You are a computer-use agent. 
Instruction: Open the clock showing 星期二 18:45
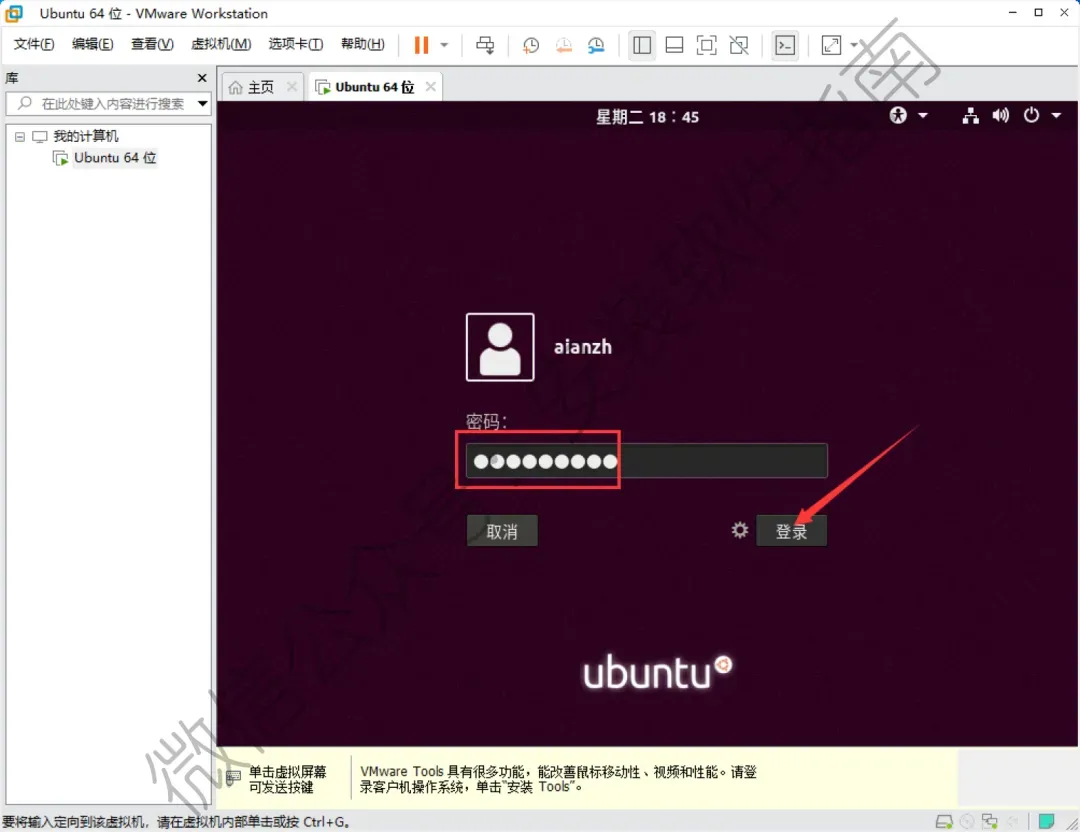pos(647,117)
